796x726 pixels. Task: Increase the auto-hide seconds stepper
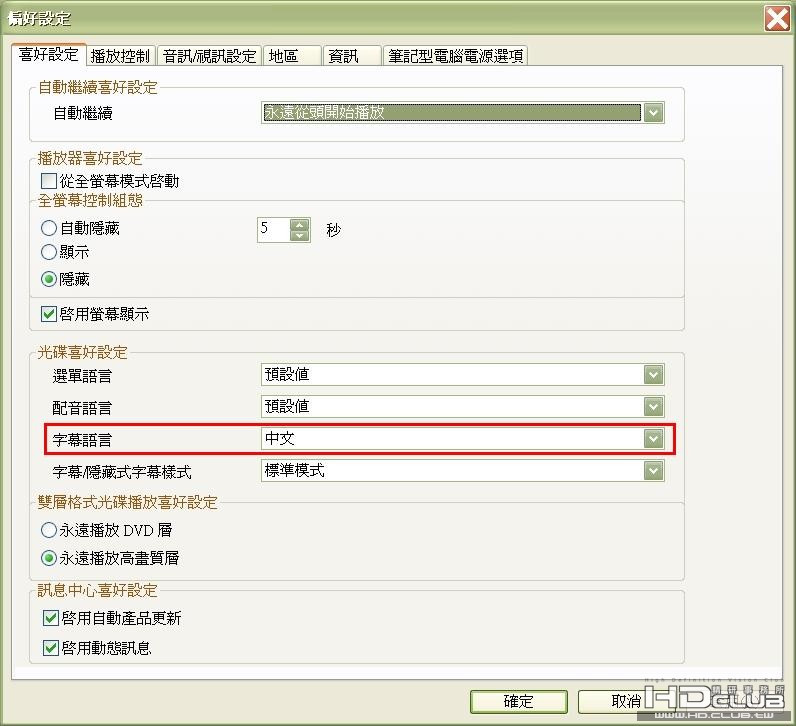pos(300,224)
